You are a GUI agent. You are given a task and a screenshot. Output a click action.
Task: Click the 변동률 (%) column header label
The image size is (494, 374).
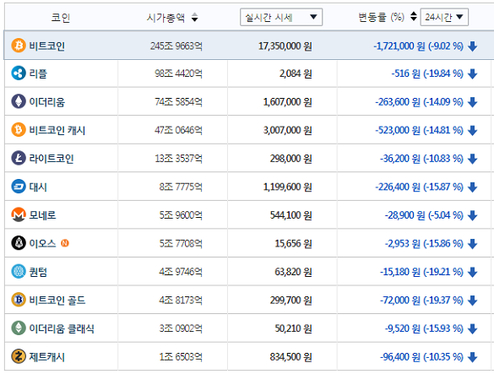381,17
